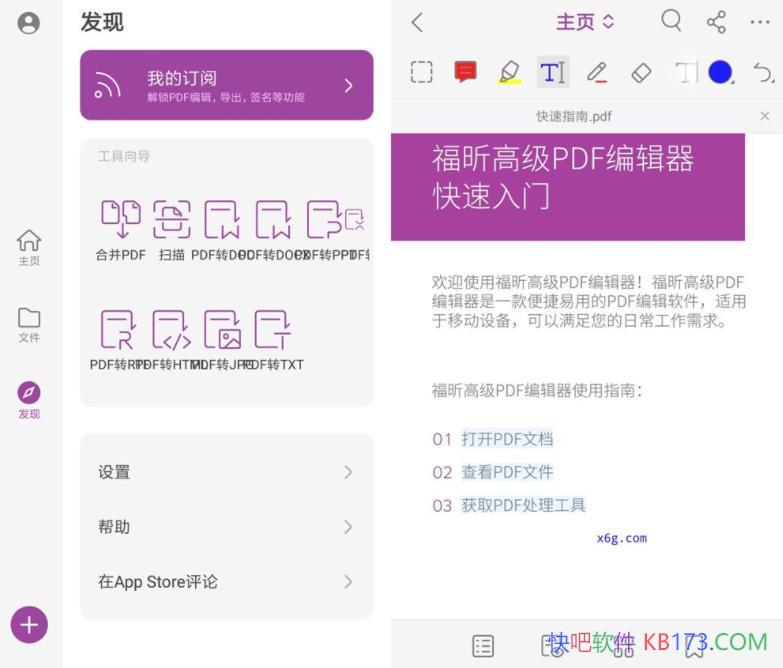Choose the highlighter tool
Viewport: 783px width, 668px height.
click(x=509, y=72)
